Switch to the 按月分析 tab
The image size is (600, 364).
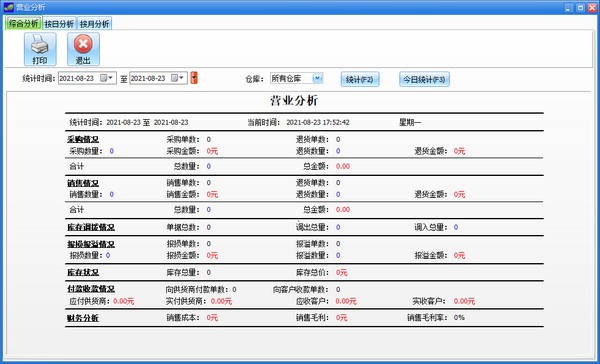(x=94, y=24)
